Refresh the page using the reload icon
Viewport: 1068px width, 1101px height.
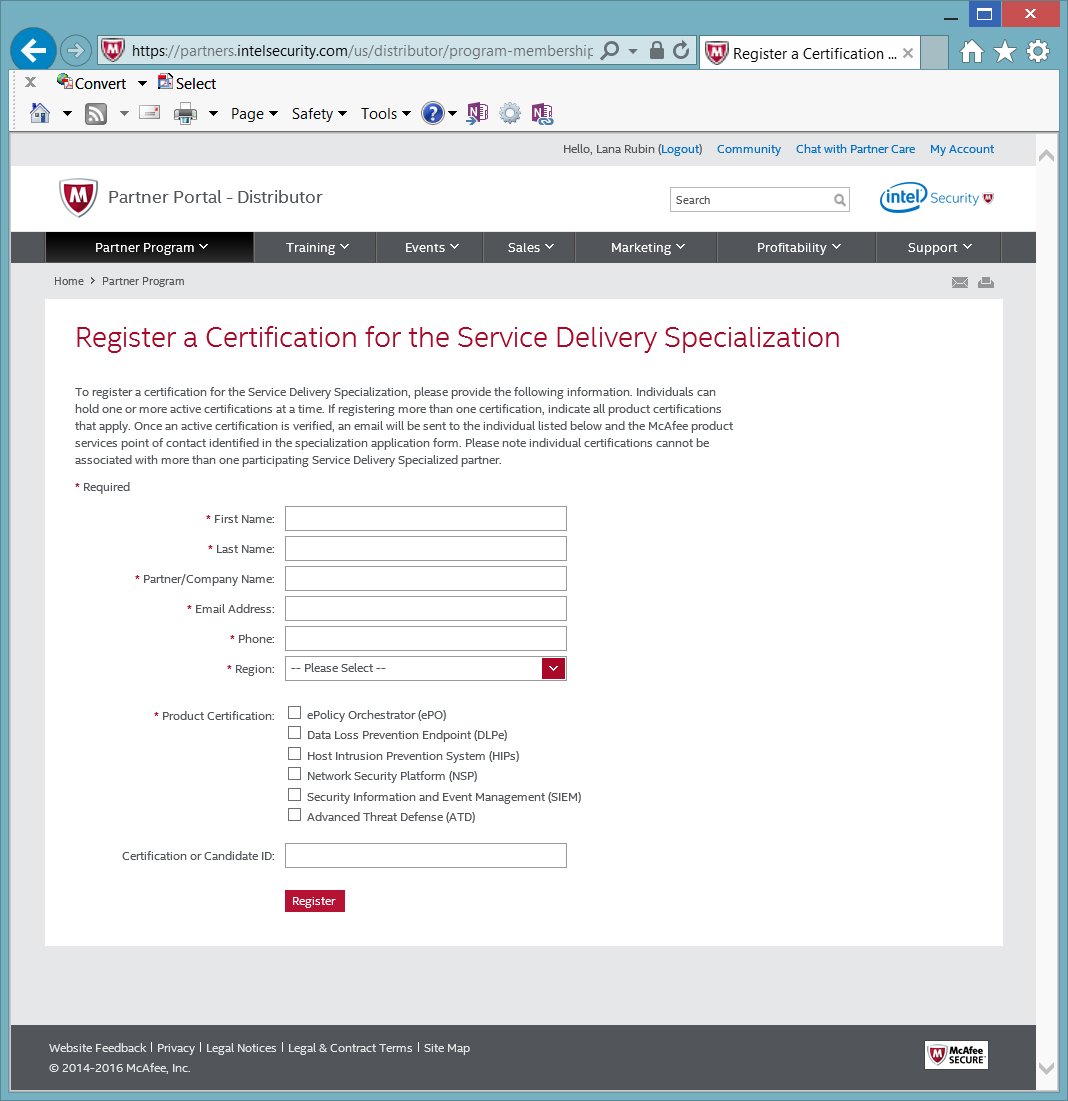coord(681,51)
